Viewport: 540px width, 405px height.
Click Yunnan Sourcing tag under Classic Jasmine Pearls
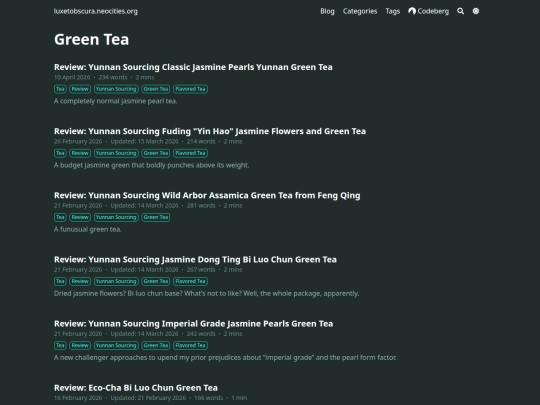point(116,89)
